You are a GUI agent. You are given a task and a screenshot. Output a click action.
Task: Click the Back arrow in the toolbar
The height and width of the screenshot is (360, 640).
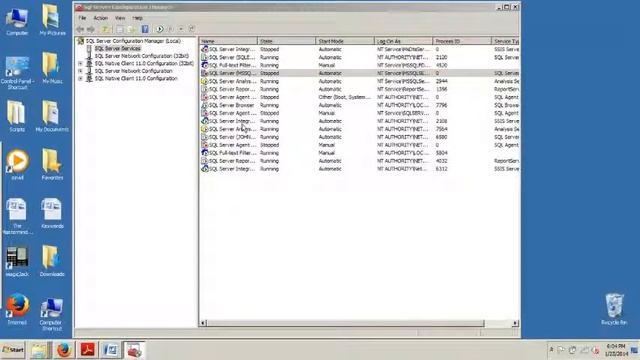coord(80,29)
